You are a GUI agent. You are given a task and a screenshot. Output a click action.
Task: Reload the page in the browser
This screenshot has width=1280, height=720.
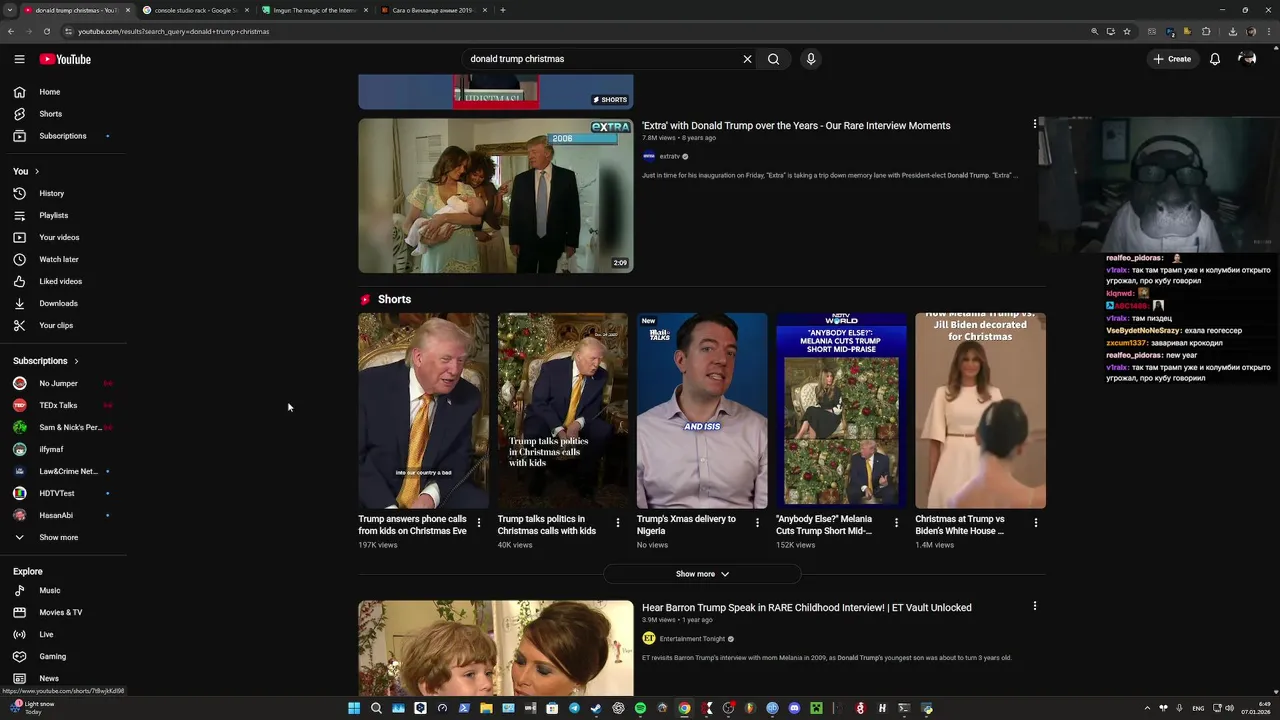pyautogui.click(x=46, y=31)
